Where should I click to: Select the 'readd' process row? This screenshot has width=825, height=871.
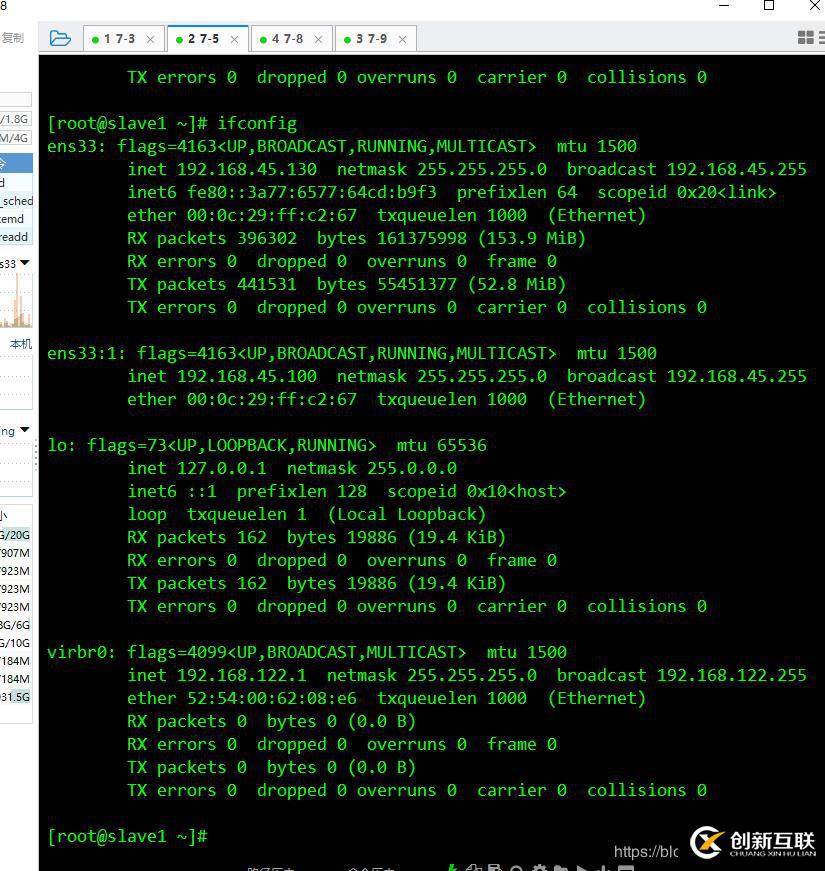pos(17,237)
